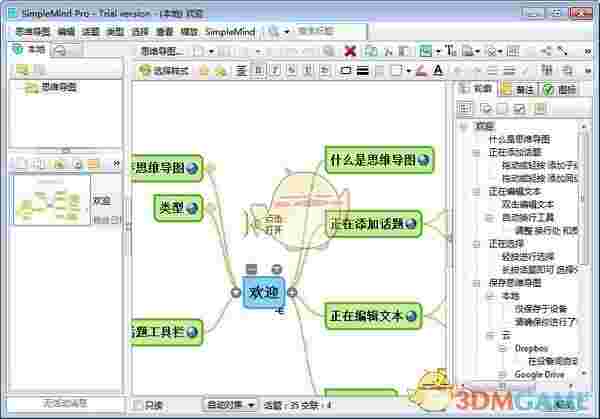The height and width of the screenshot is (419, 600).
Task: Click the thick line style icon
Action: [363, 70]
